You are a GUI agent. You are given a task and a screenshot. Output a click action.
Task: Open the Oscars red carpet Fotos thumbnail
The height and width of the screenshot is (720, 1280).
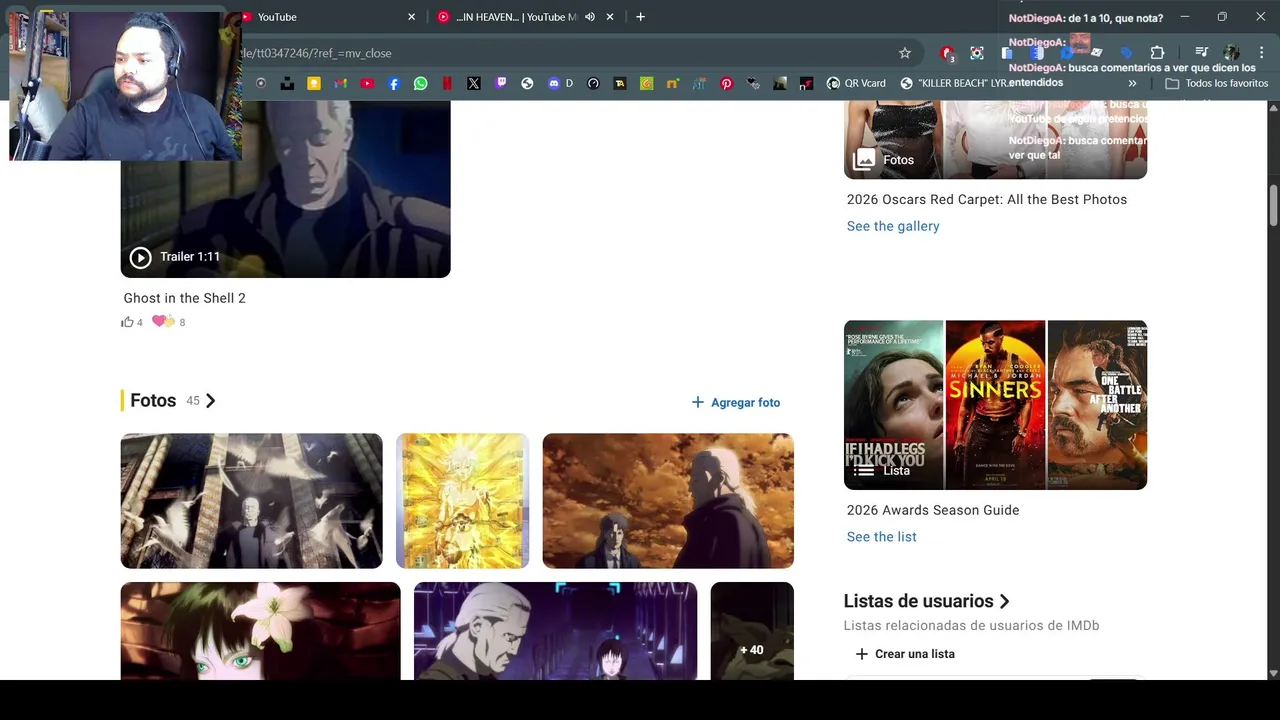click(x=995, y=139)
